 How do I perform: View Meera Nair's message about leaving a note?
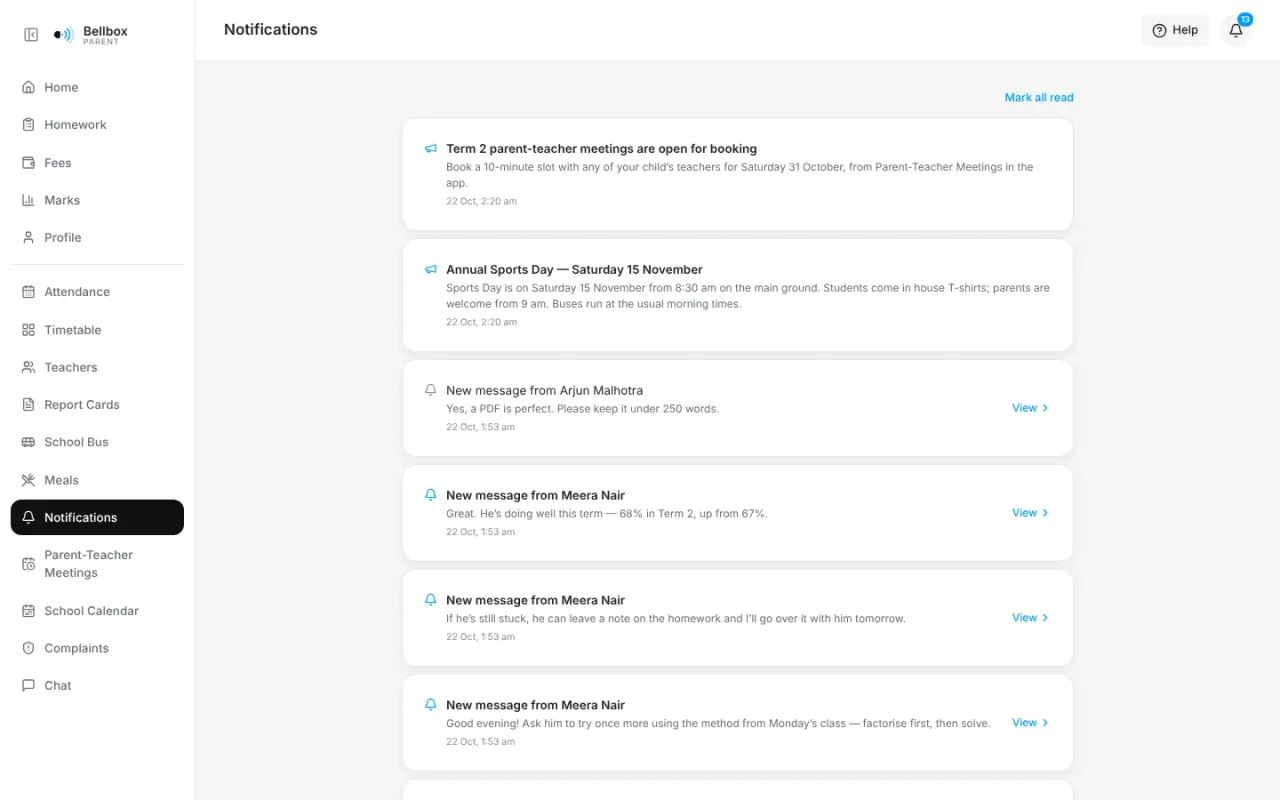tap(1030, 618)
